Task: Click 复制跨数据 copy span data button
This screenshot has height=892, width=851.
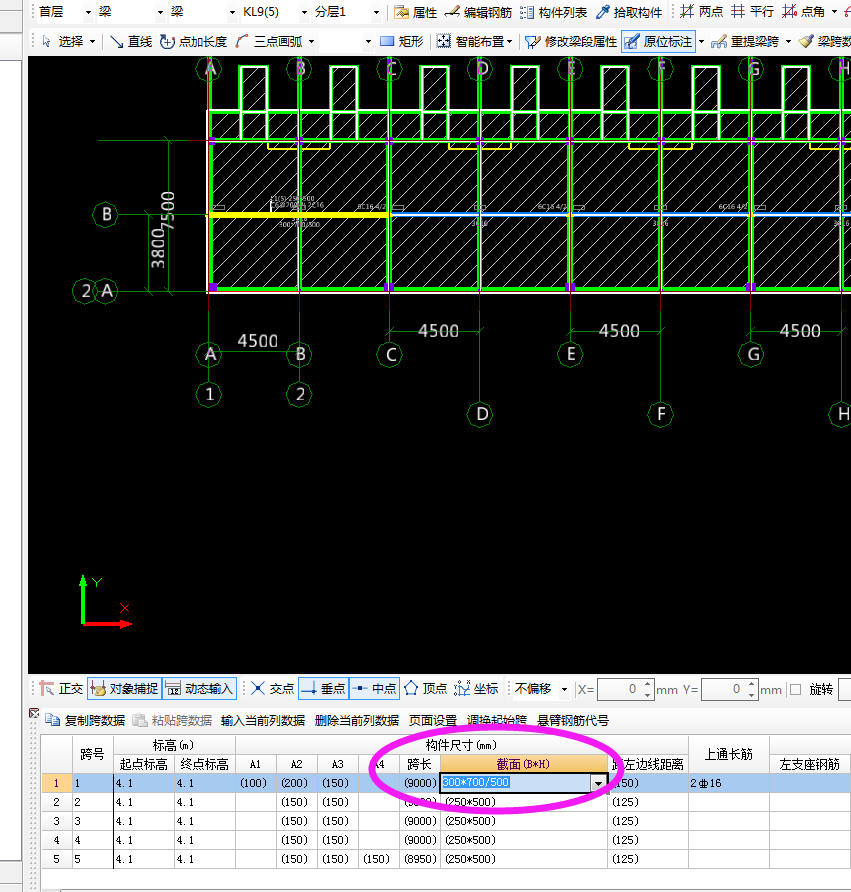Action: [x=86, y=720]
